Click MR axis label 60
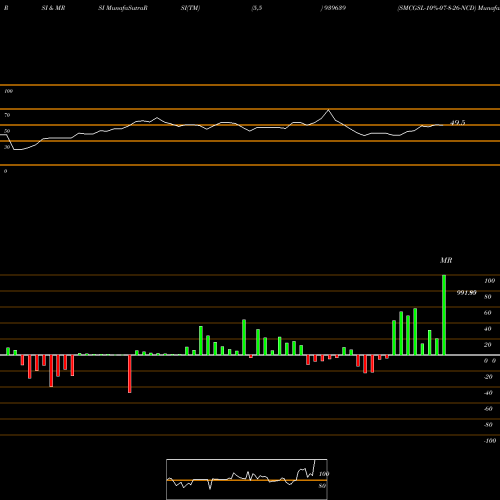The image size is (500, 500). tap(488, 313)
